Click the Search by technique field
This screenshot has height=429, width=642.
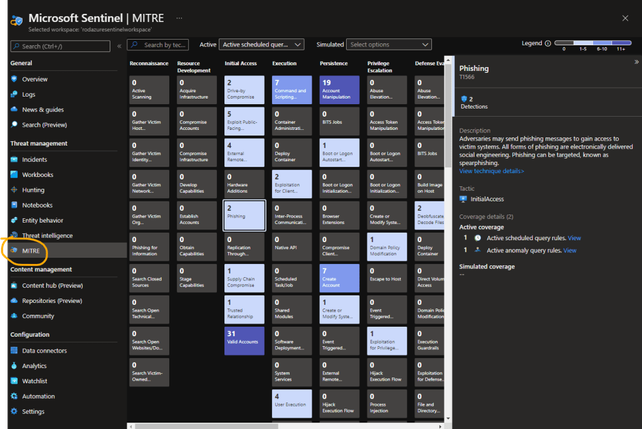(x=158, y=45)
